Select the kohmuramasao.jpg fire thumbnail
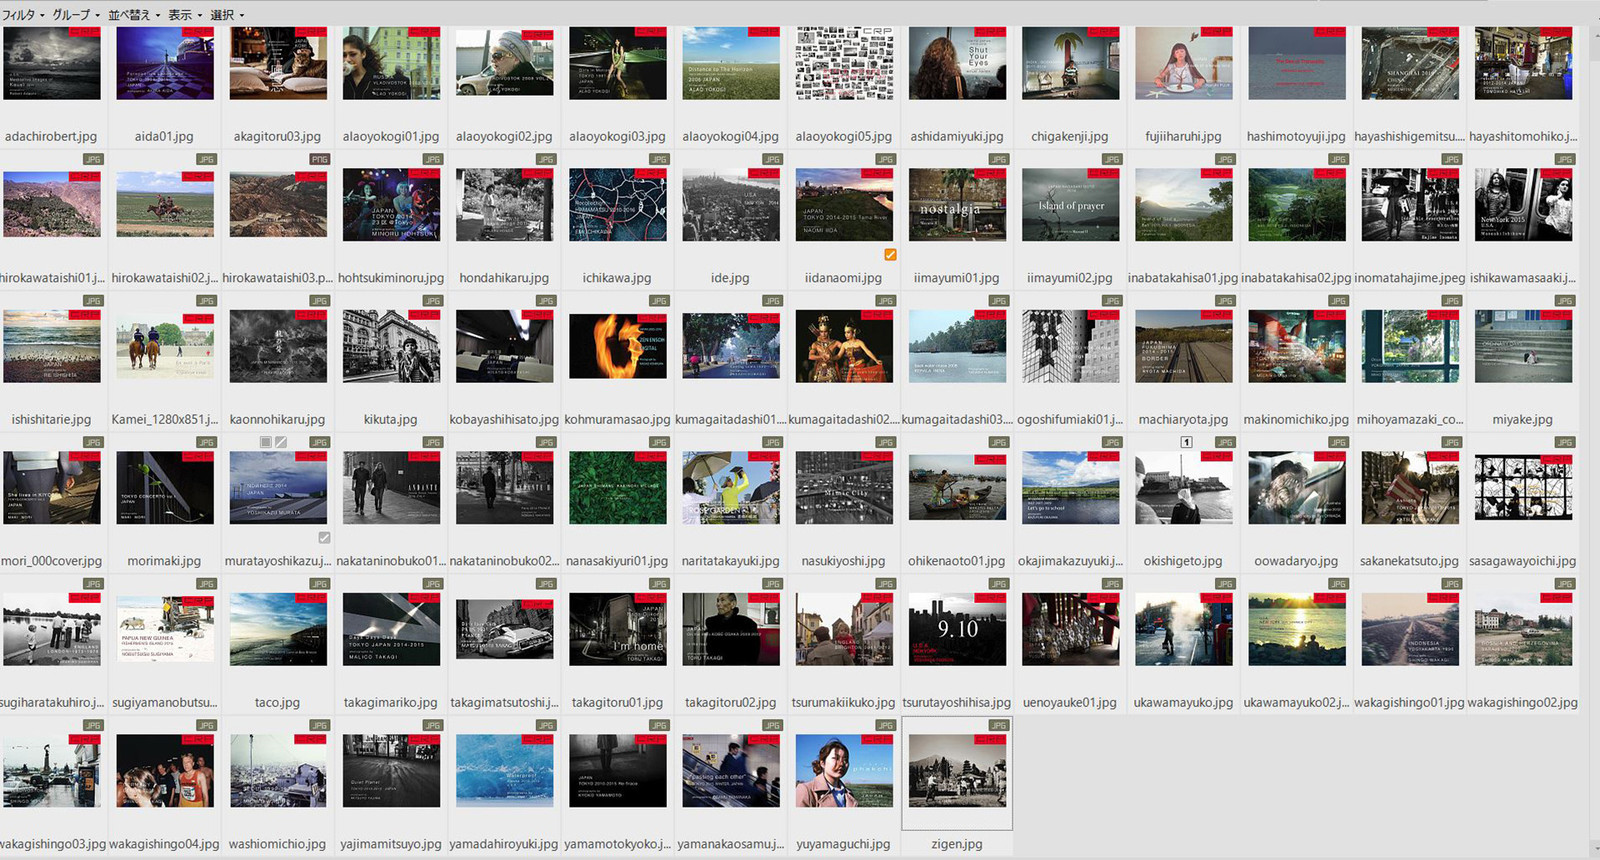 click(x=617, y=346)
